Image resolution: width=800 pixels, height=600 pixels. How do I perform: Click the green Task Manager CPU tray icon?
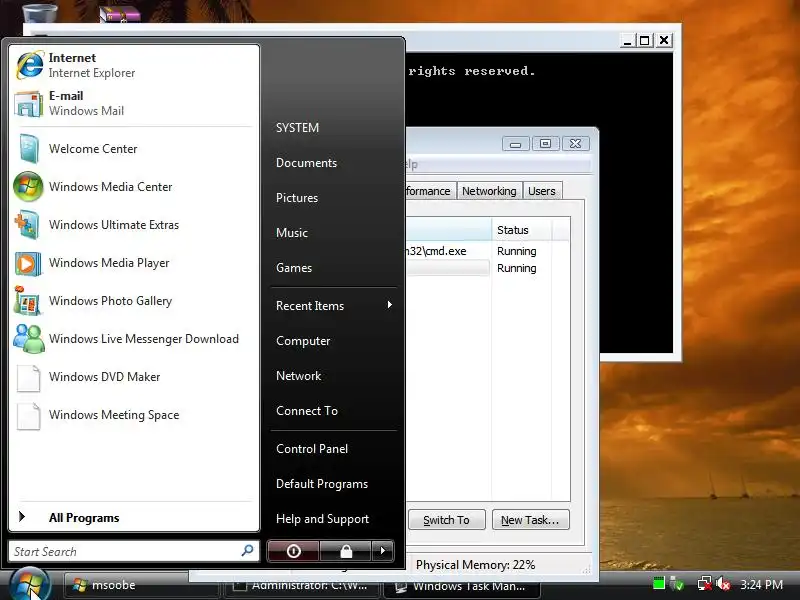[x=659, y=583]
